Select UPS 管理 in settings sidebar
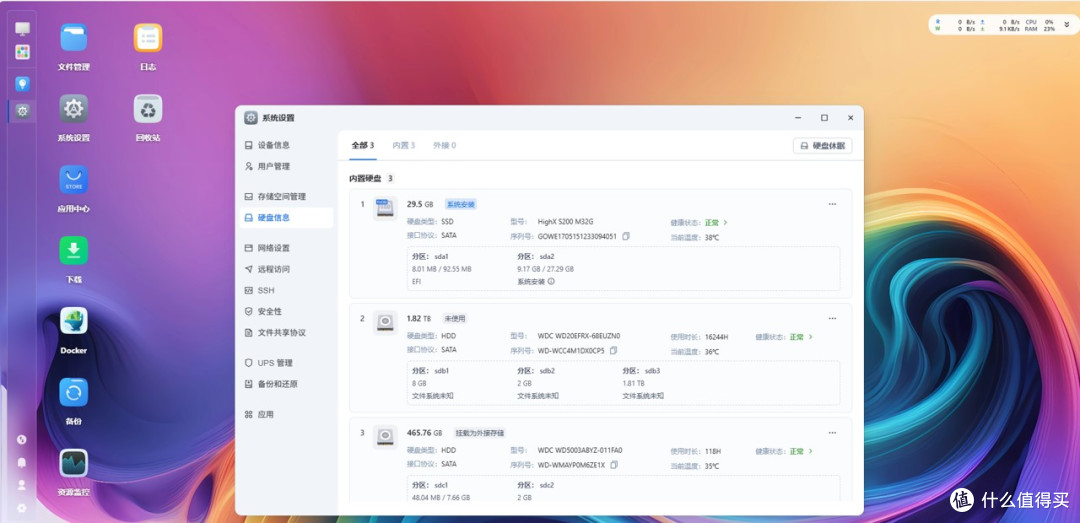Viewport: 1080px width, 523px height. [286, 363]
